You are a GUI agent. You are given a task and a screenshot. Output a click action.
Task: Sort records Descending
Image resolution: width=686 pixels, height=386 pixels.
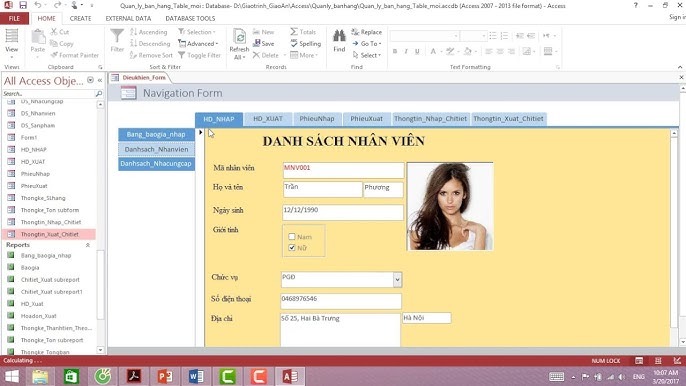pyautogui.click(x=150, y=44)
